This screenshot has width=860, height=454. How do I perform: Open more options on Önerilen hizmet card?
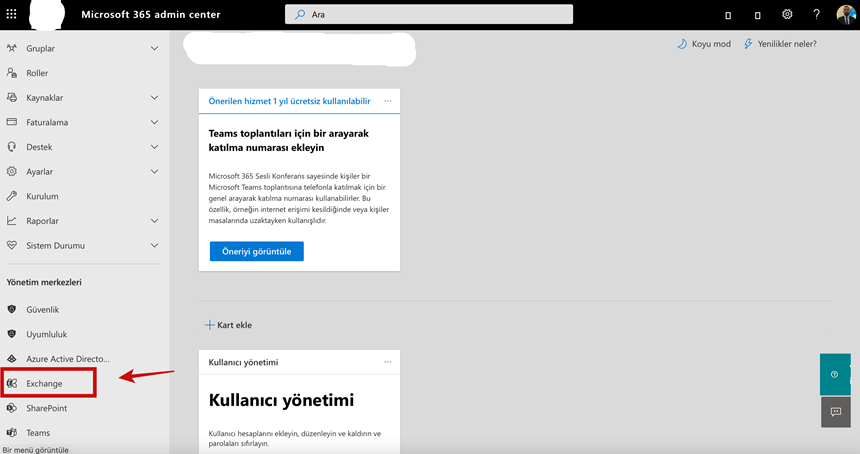[388, 101]
